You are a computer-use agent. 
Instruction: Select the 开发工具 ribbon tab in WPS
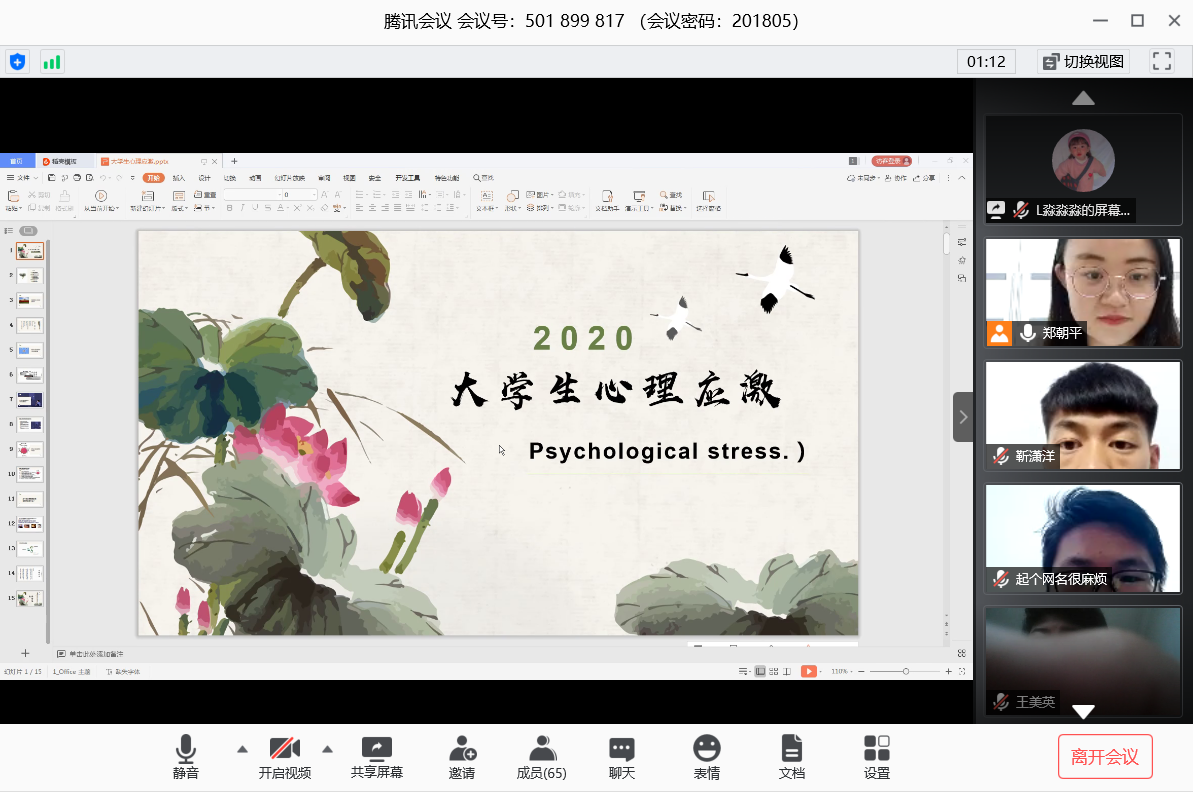(408, 178)
